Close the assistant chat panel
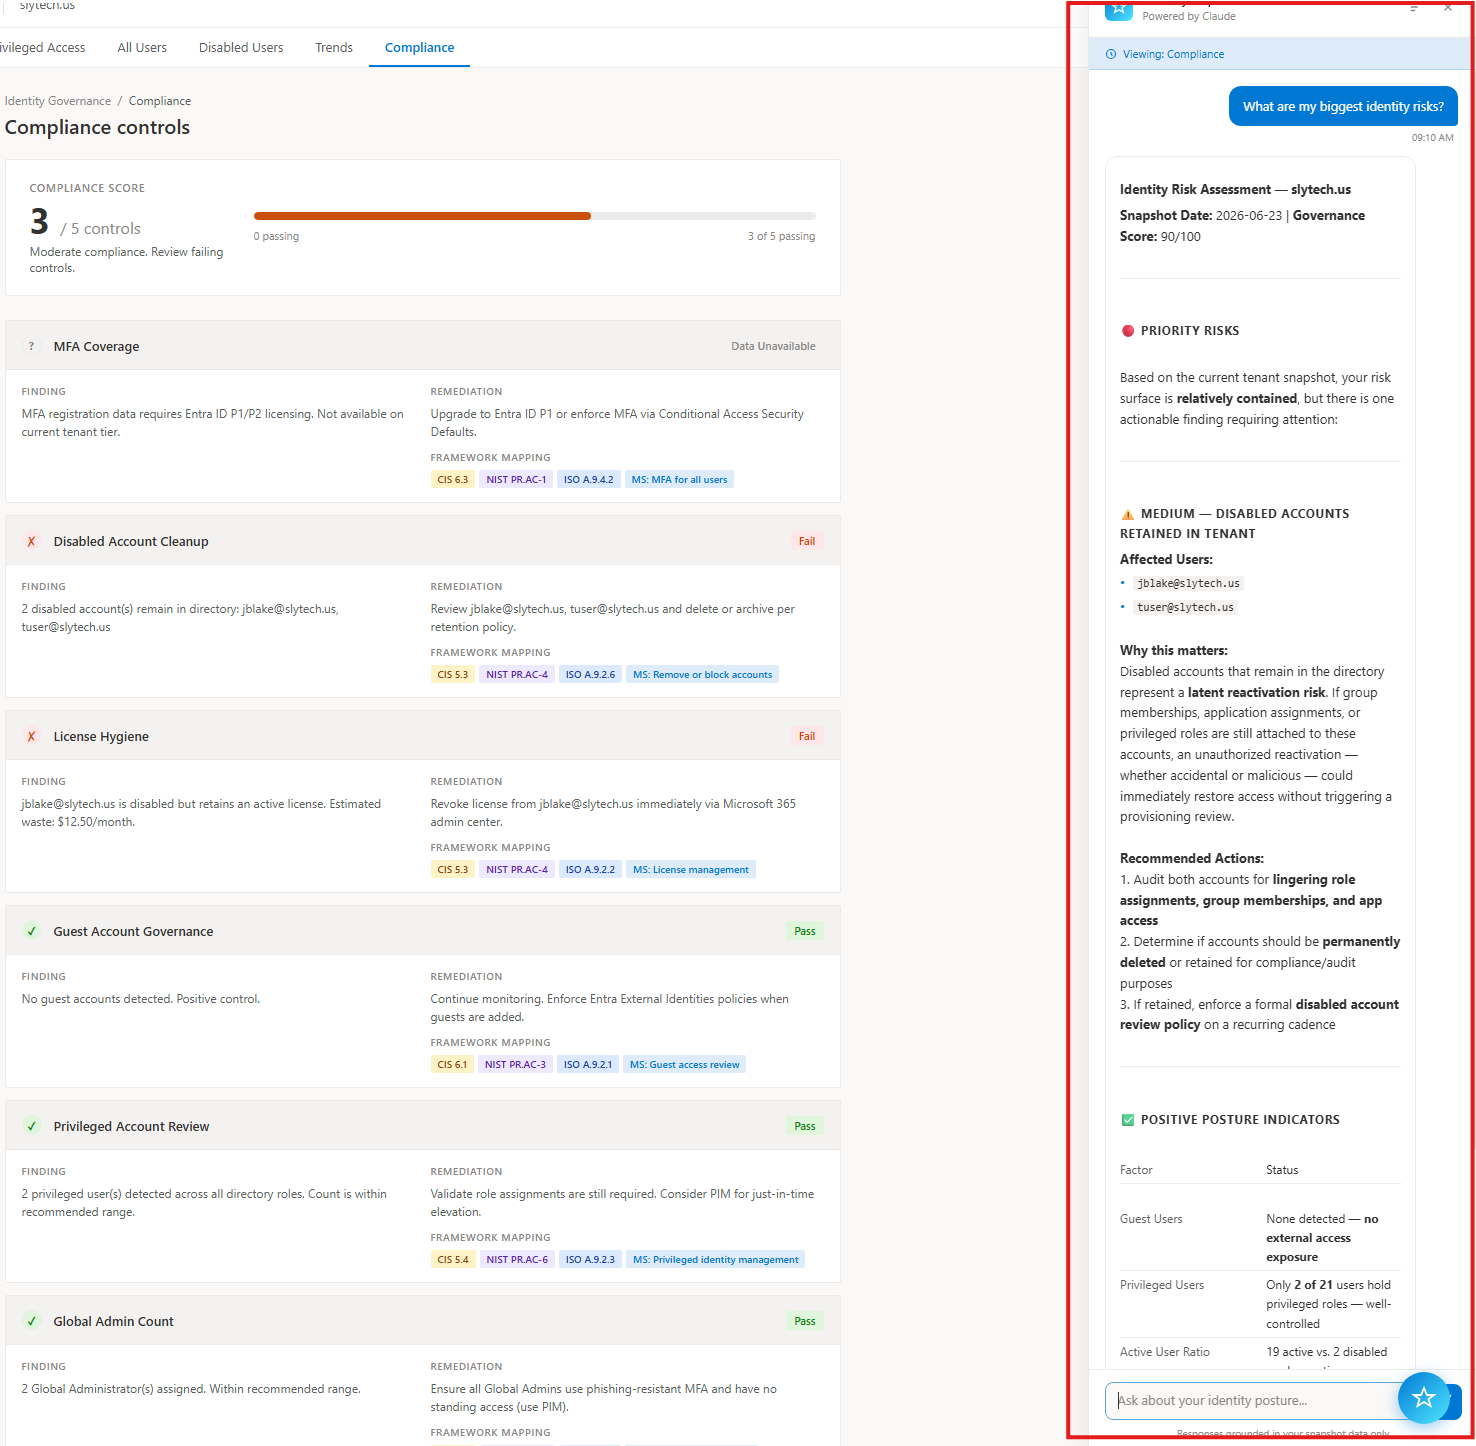1476x1446 pixels. pos(1448,7)
